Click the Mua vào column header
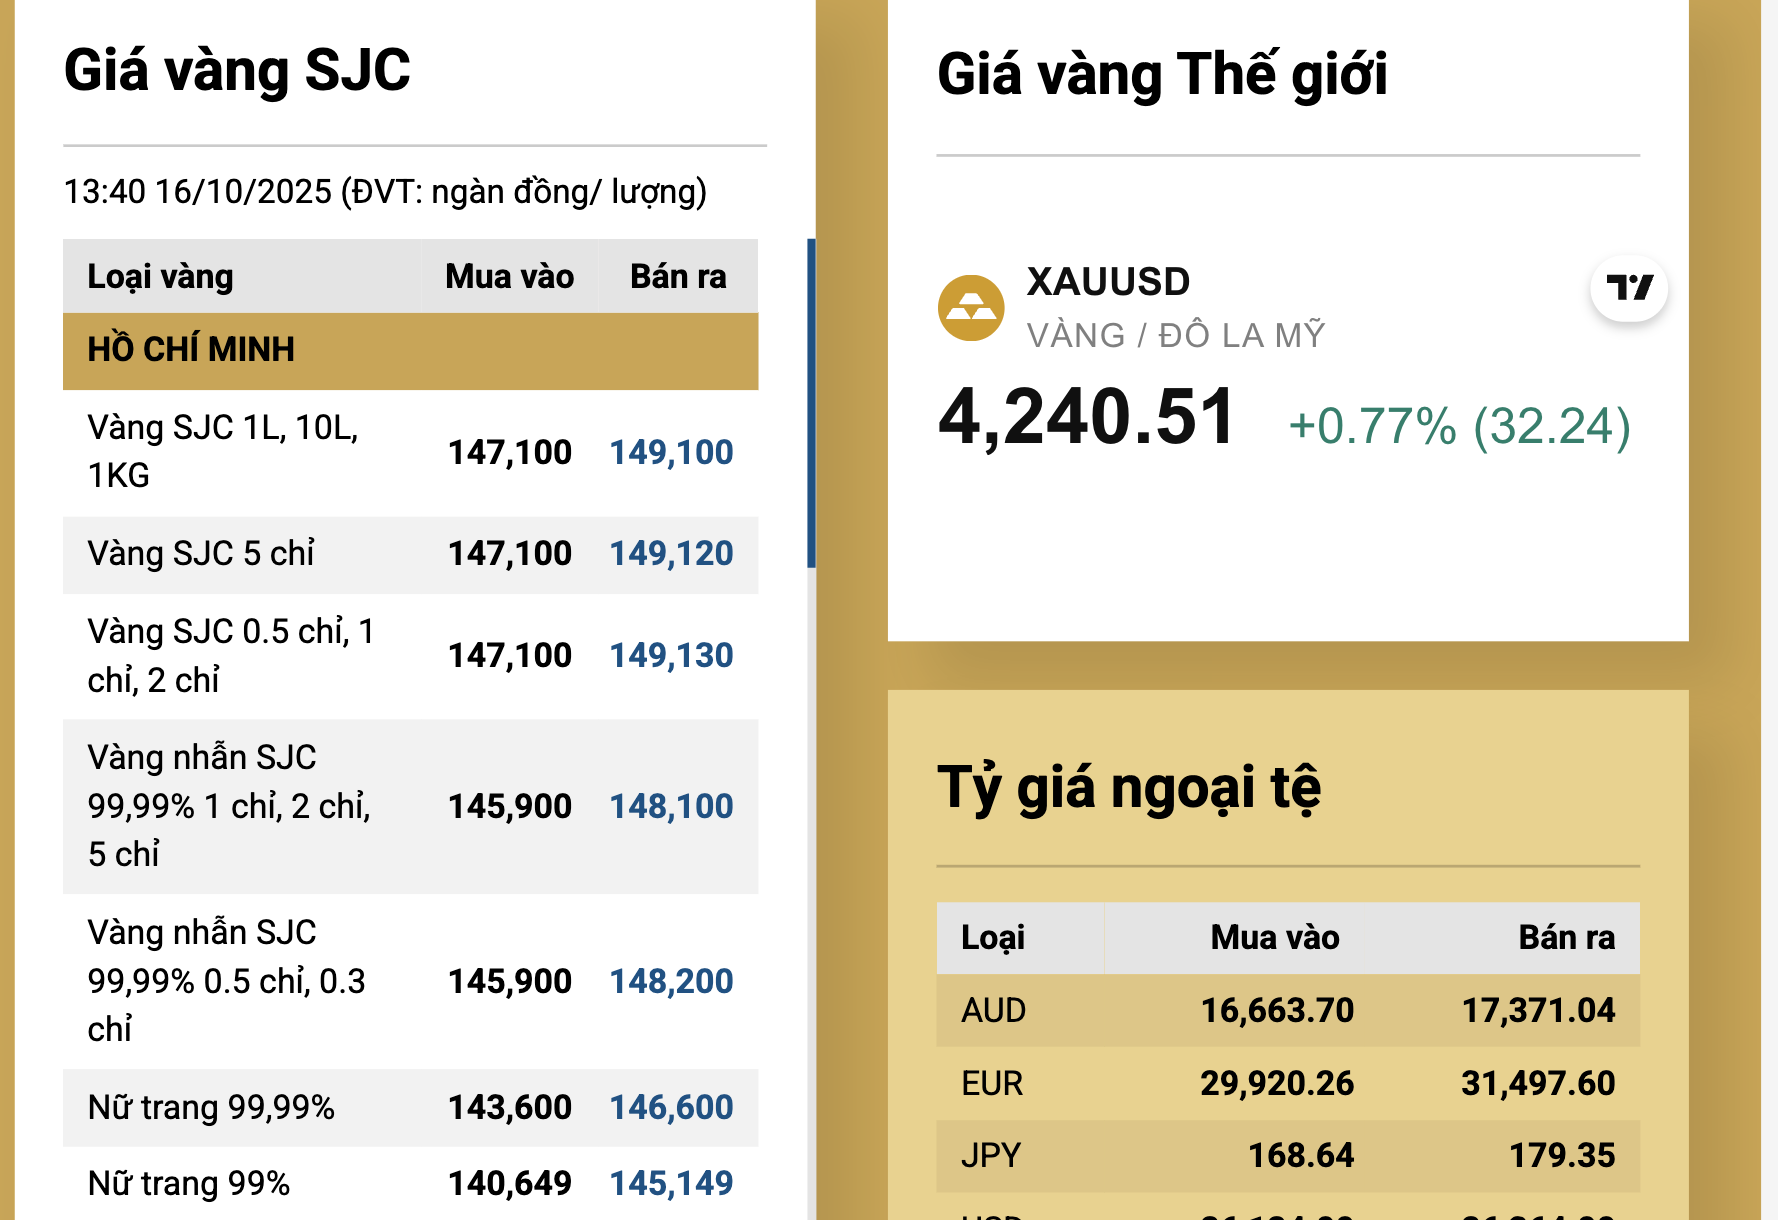The width and height of the screenshot is (1778, 1220). point(508,276)
